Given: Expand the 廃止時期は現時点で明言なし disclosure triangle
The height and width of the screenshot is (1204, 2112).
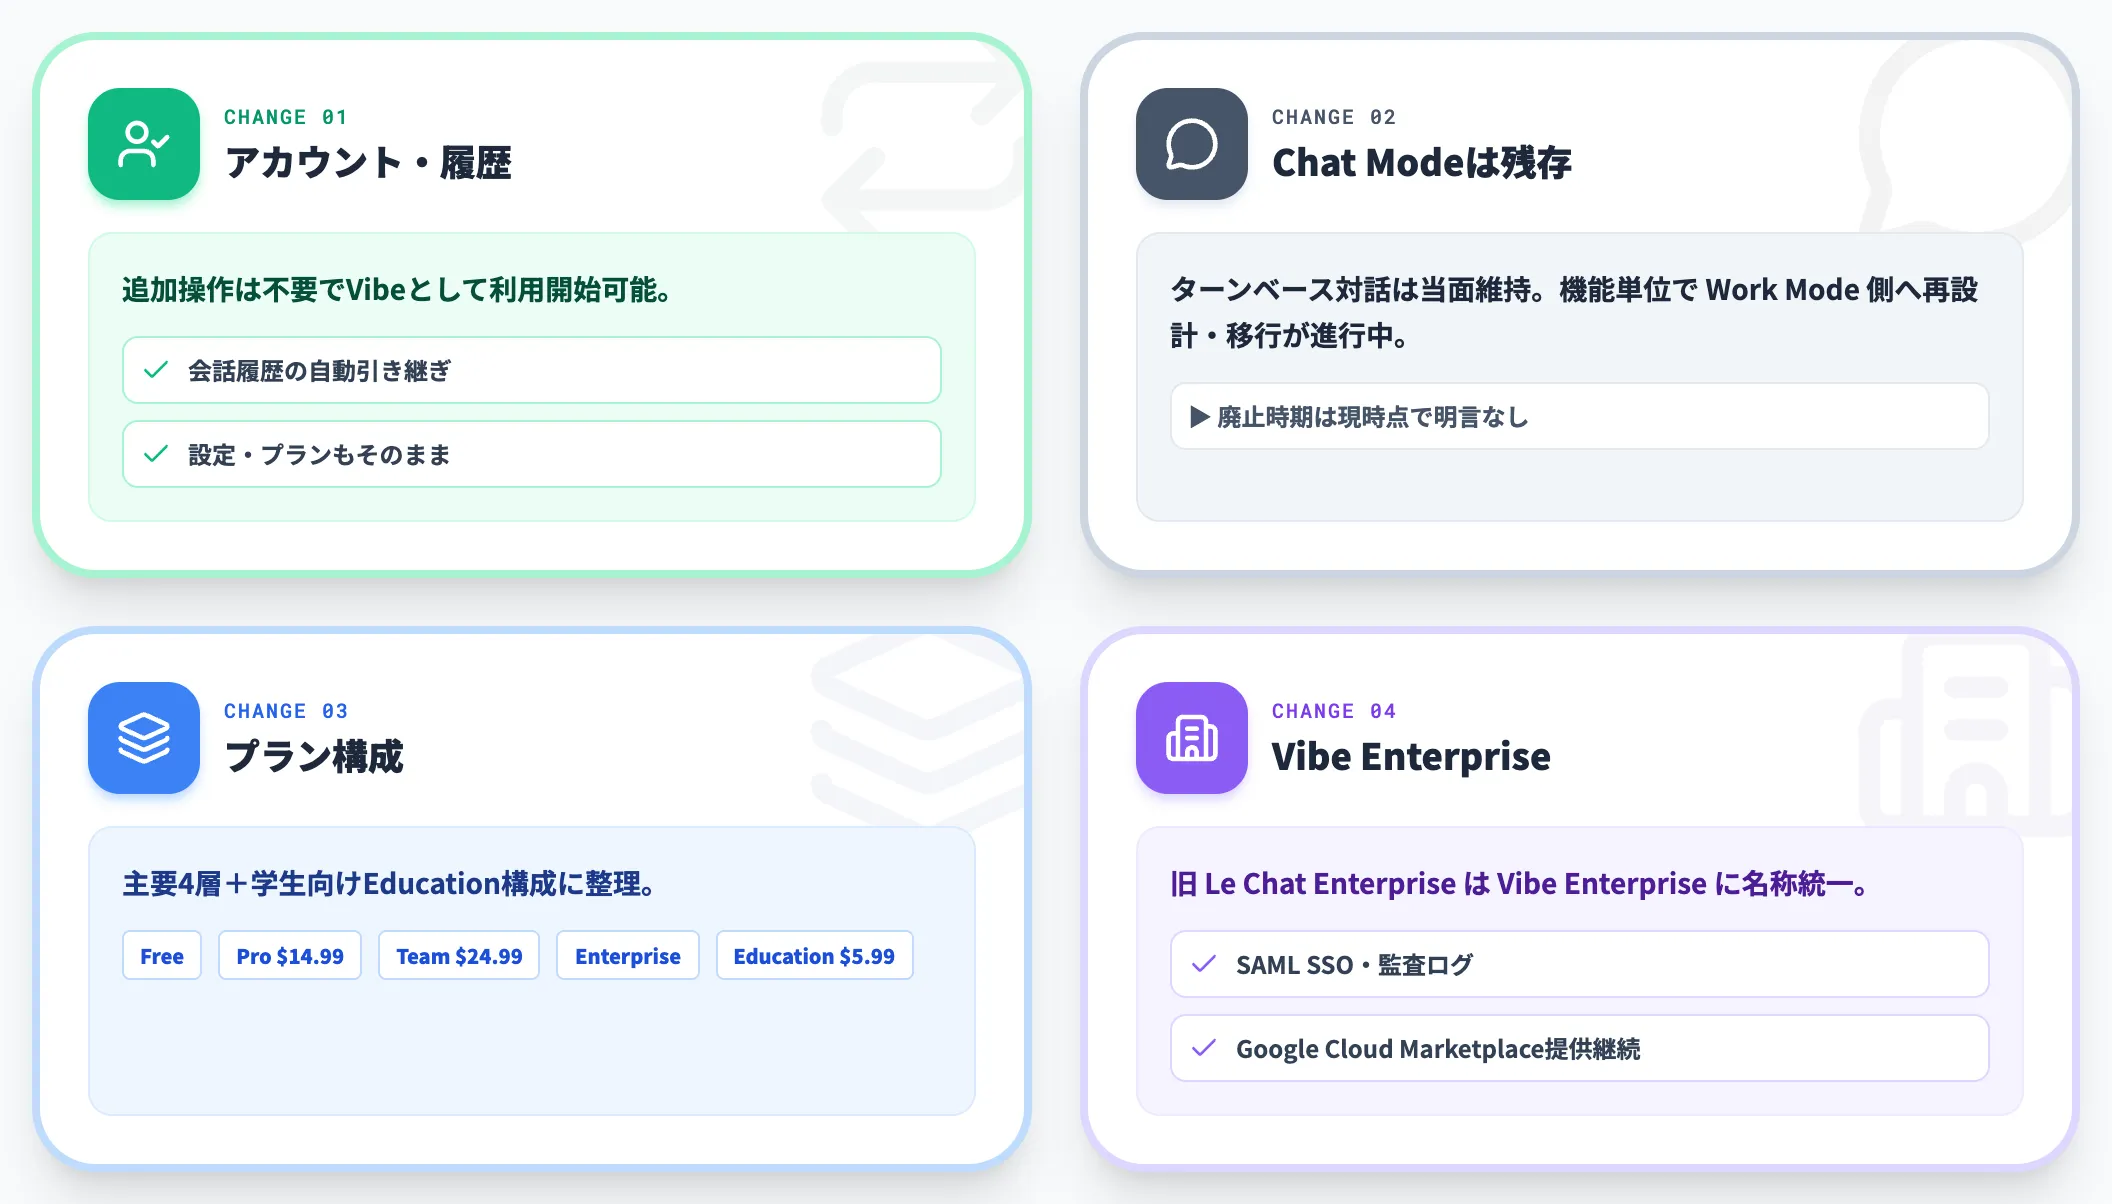Looking at the screenshot, I should (x=1200, y=417).
